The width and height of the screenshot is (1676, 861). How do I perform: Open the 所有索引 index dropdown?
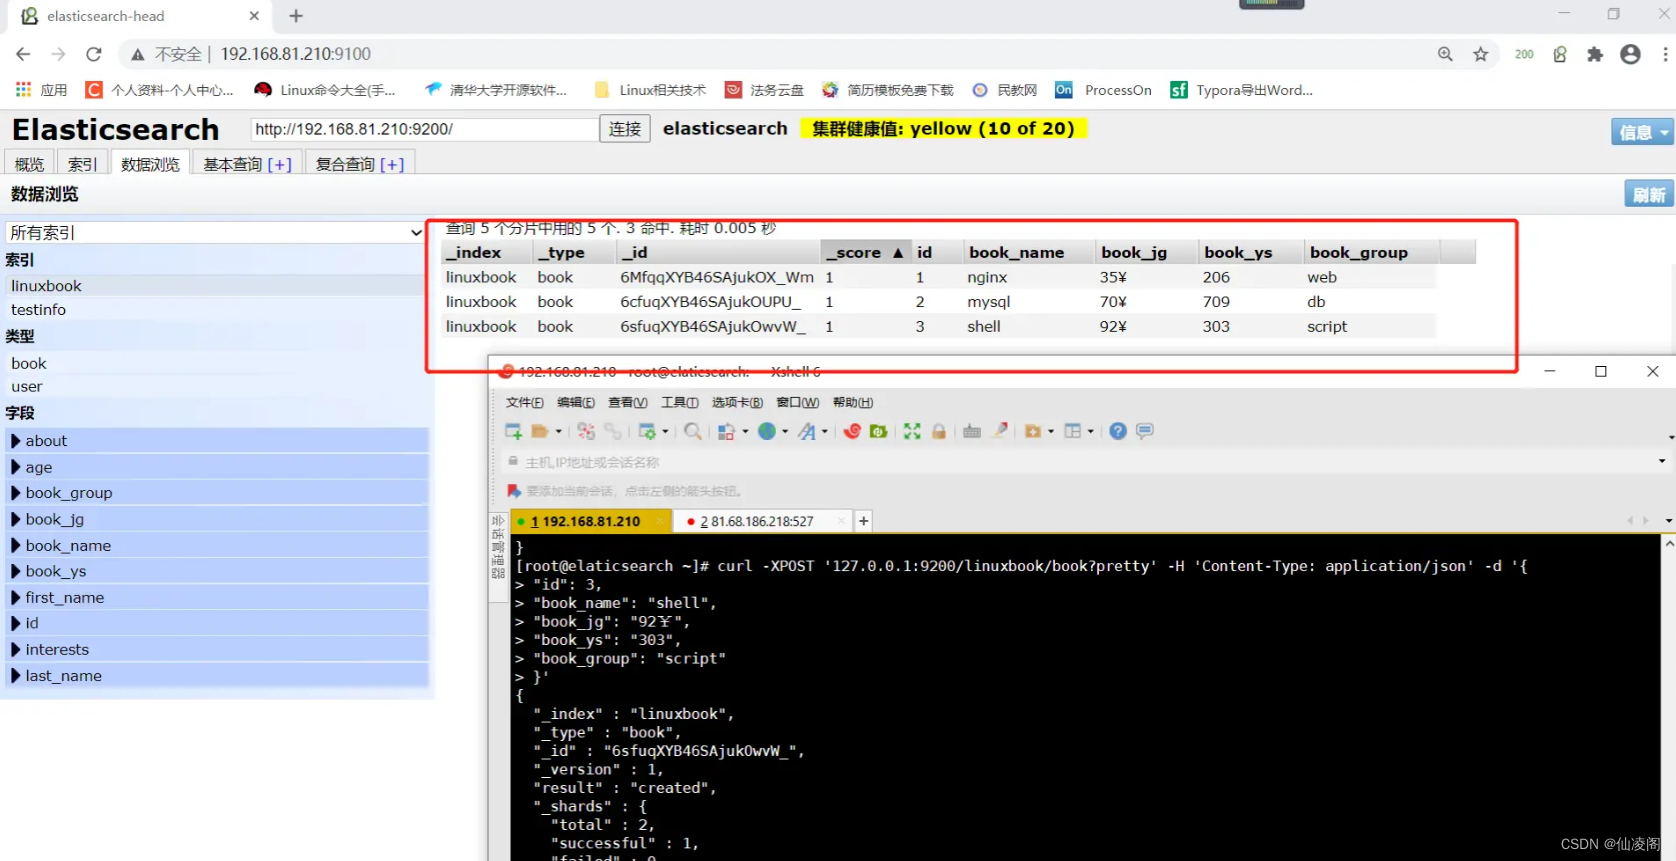[x=215, y=233]
